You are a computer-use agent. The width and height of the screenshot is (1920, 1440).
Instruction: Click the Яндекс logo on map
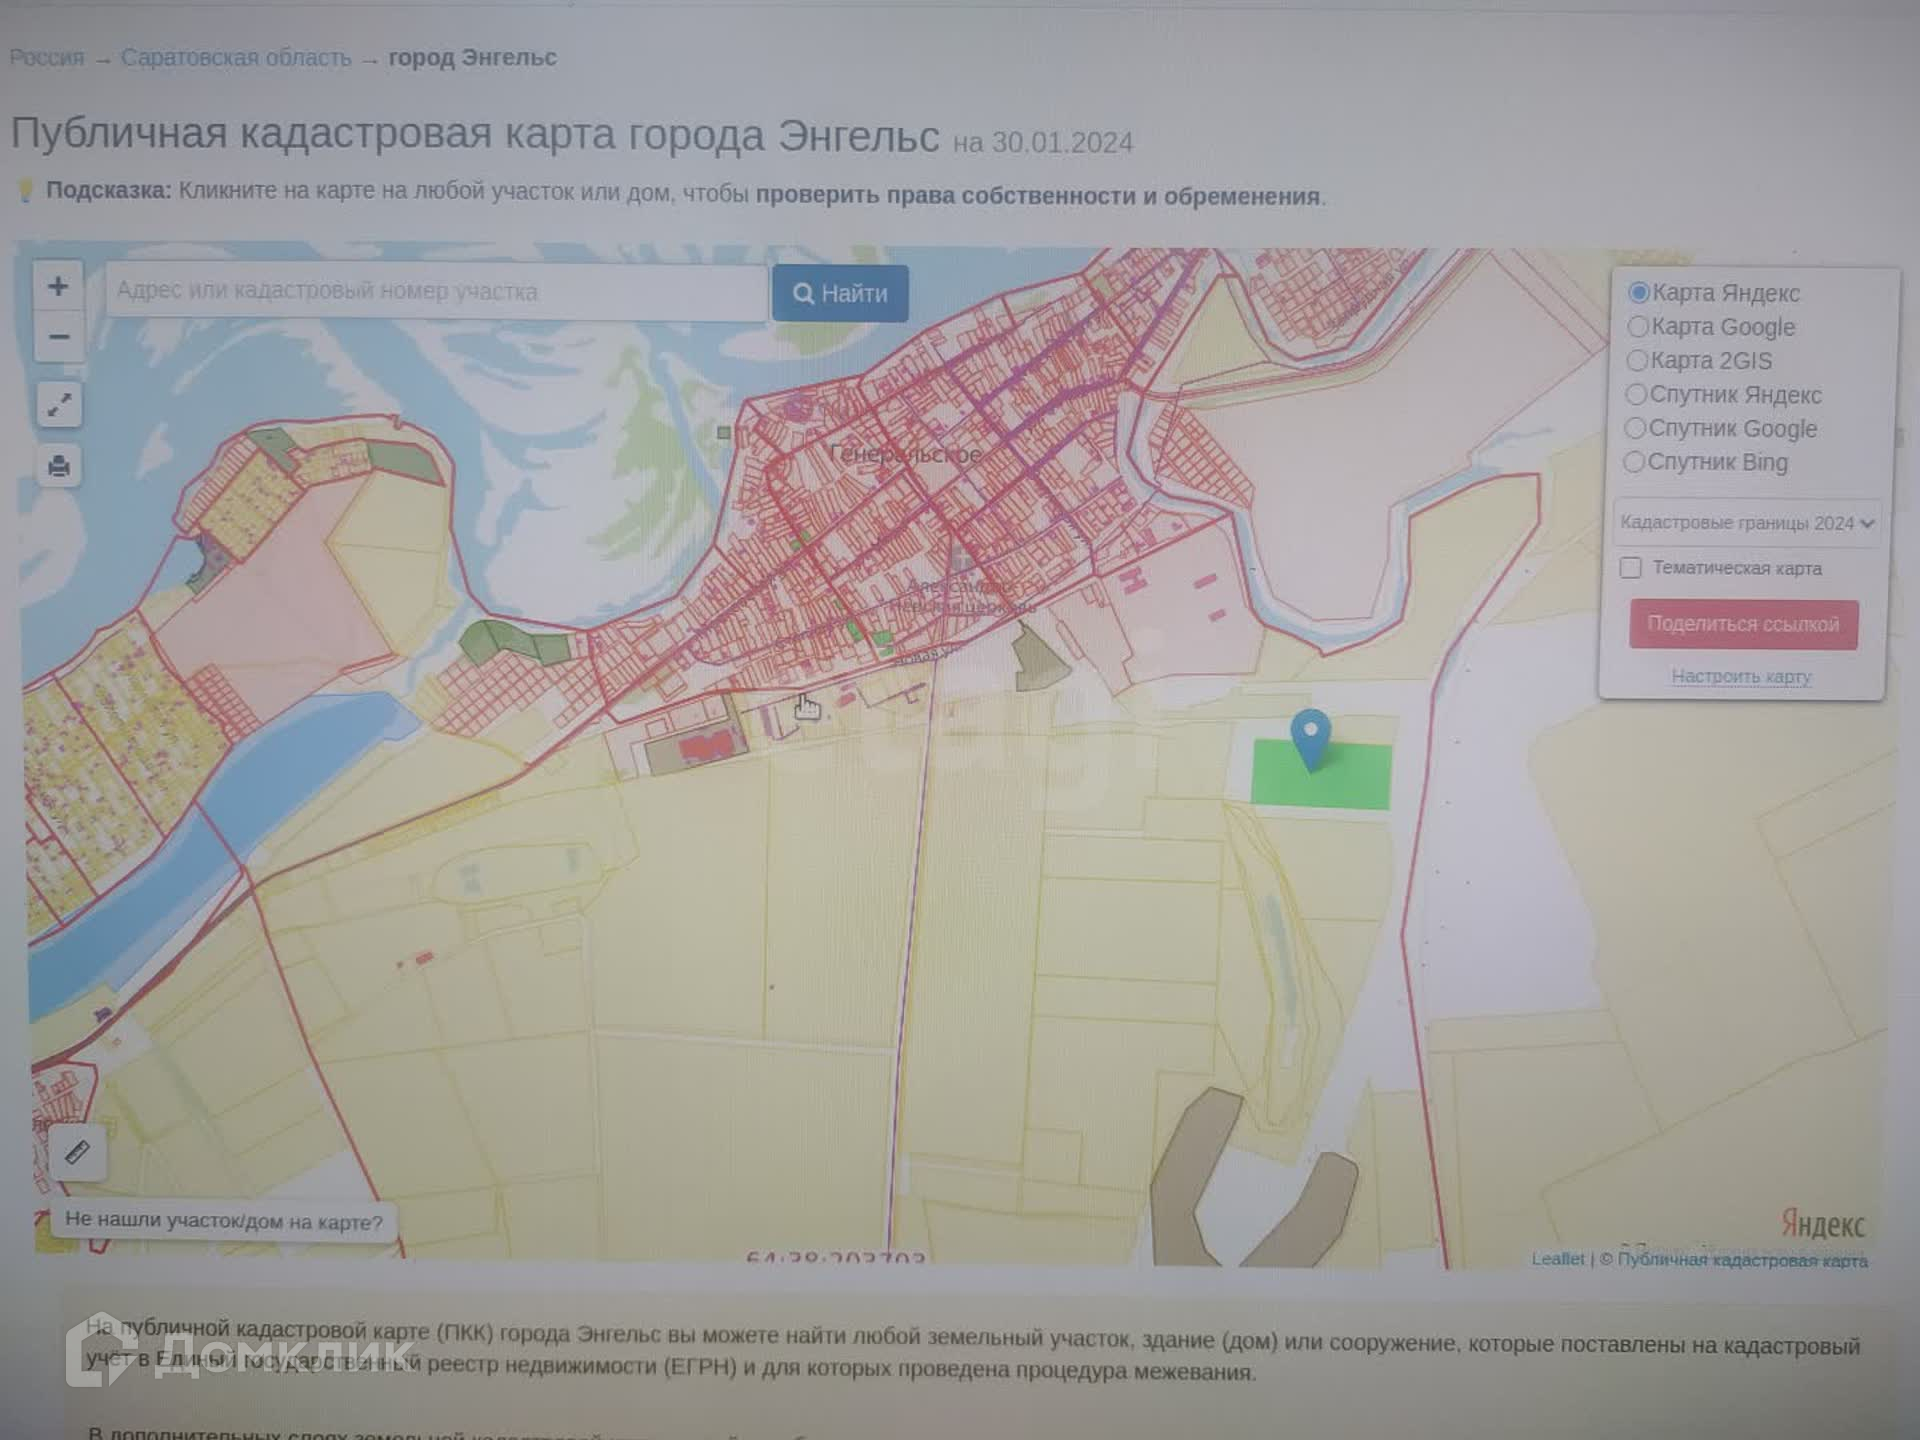coord(1822,1223)
